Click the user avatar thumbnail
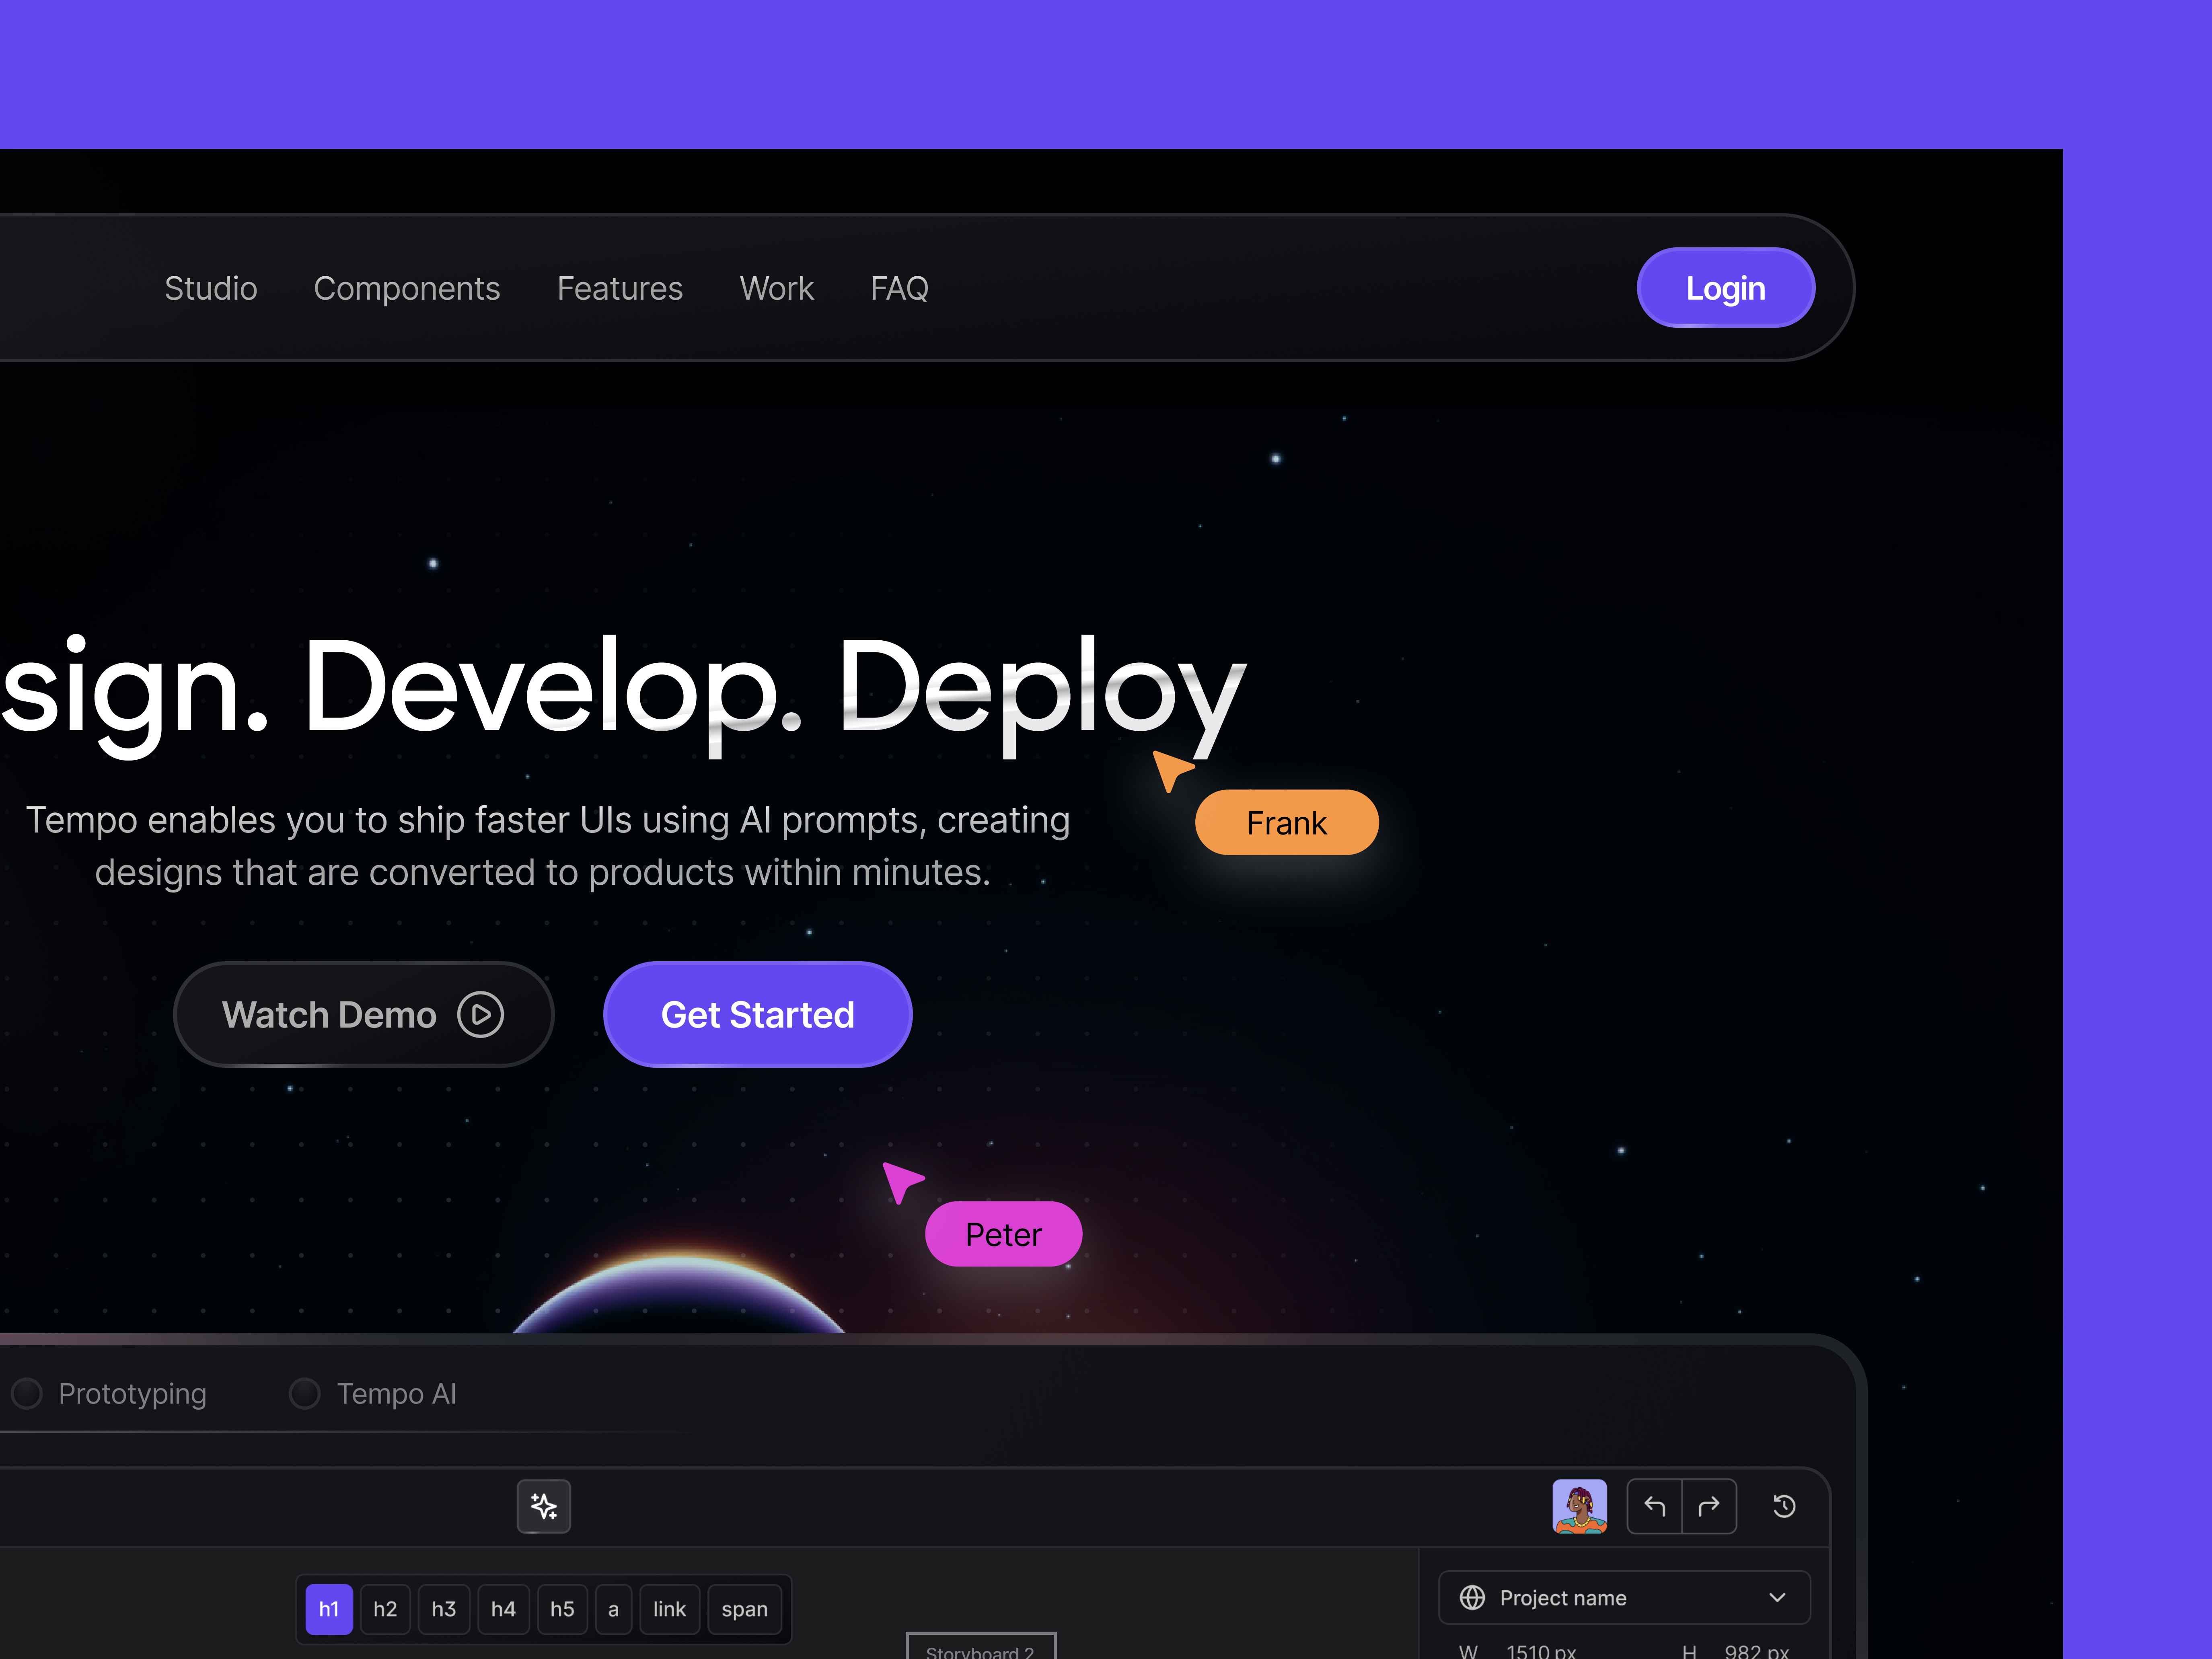 (1580, 1506)
